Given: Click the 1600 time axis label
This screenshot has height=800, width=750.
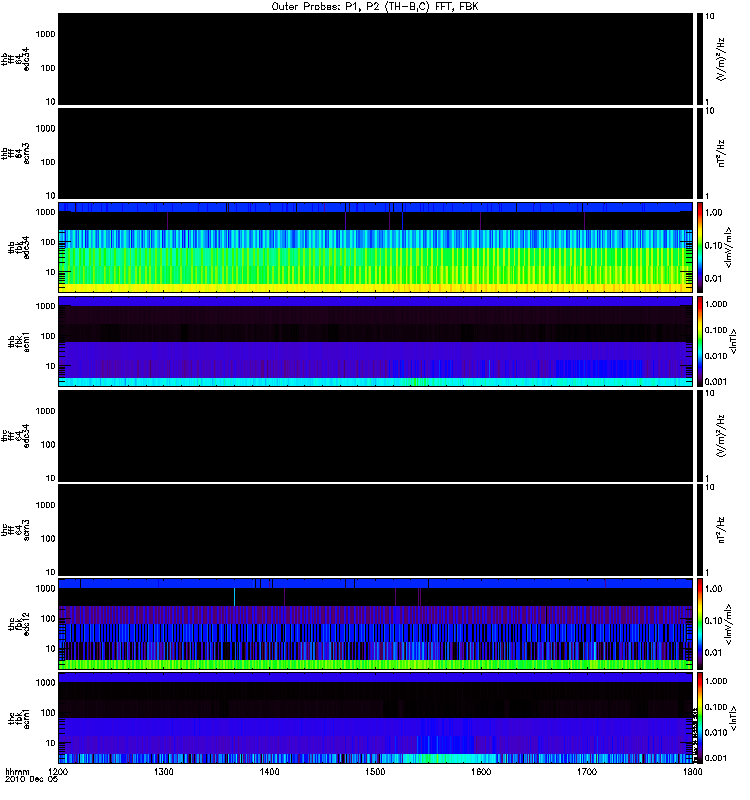Looking at the screenshot, I should click(481, 771).
